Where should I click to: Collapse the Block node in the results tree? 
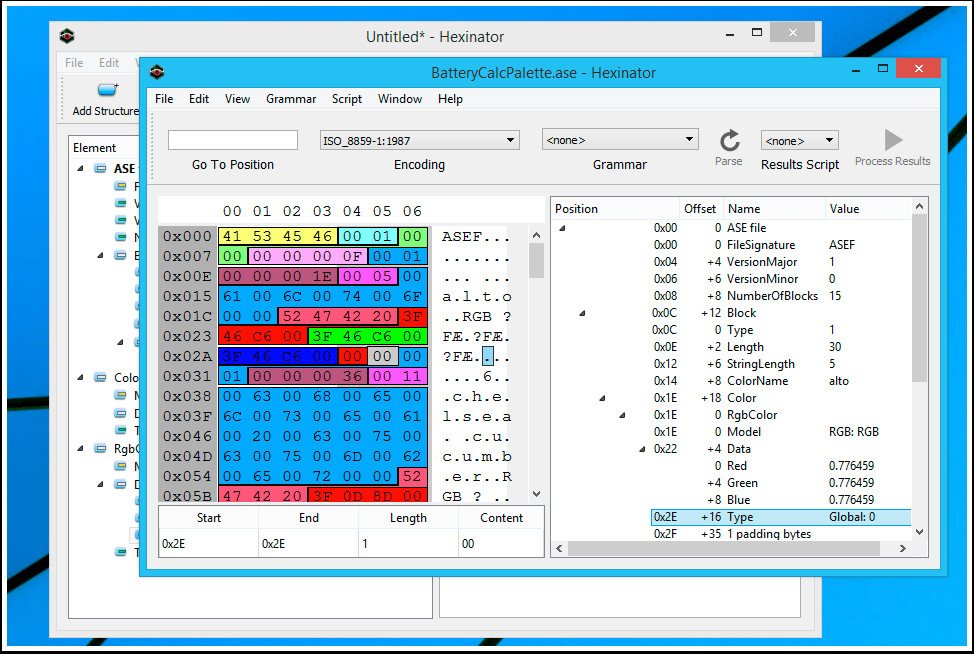point(582,313)
